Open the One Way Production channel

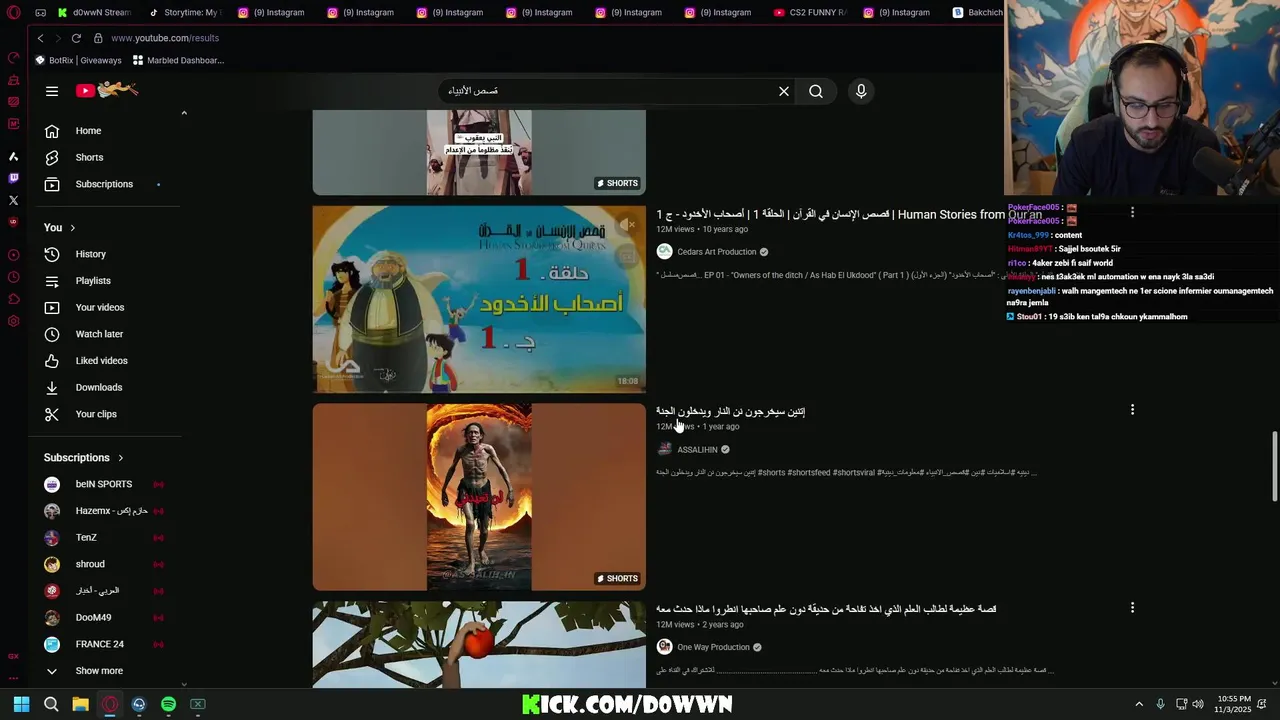713,647
